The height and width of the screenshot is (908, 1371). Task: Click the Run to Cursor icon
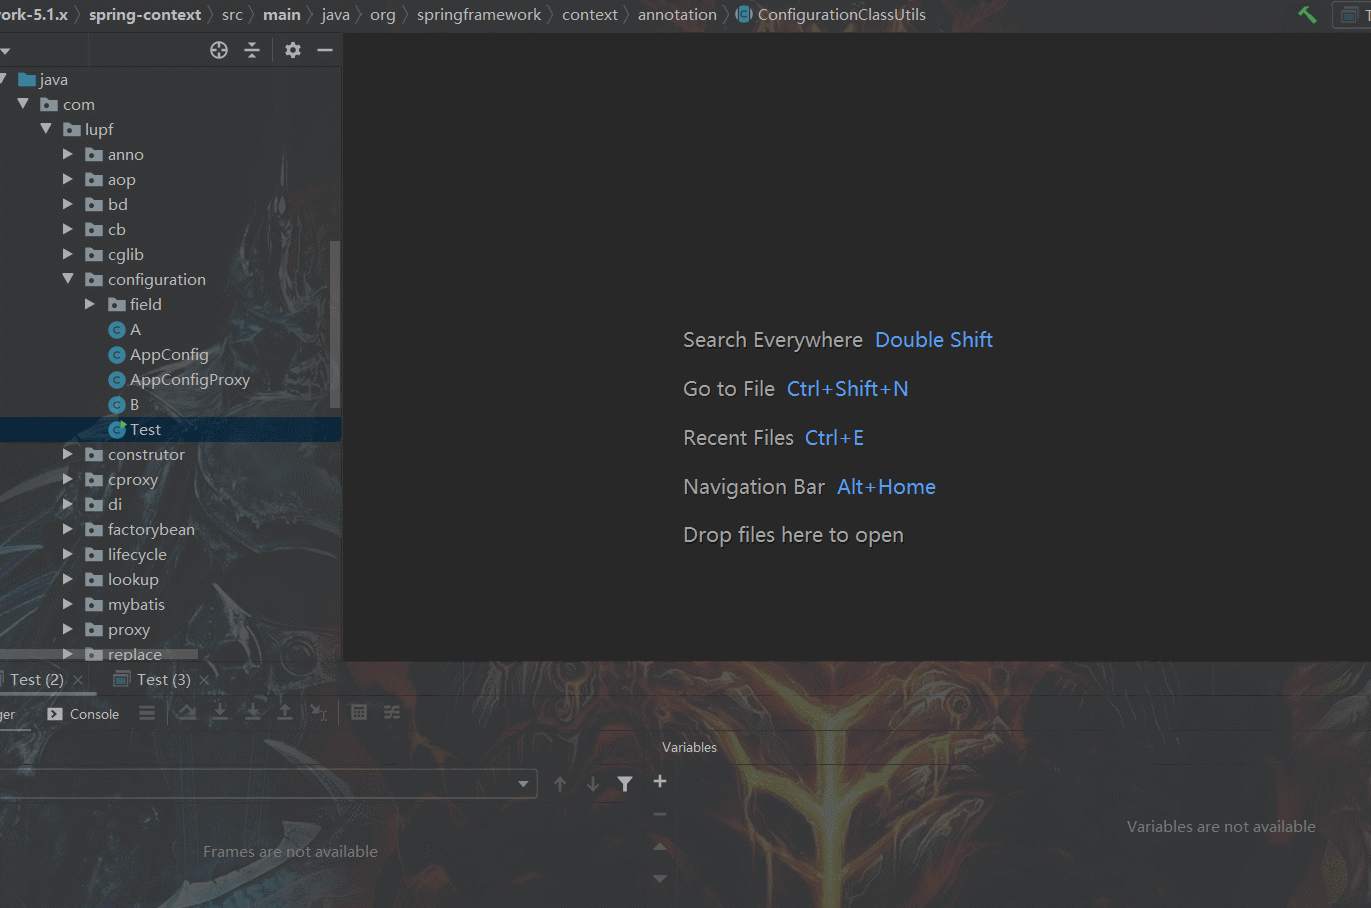pyautogui.click(x=318, y=712)
